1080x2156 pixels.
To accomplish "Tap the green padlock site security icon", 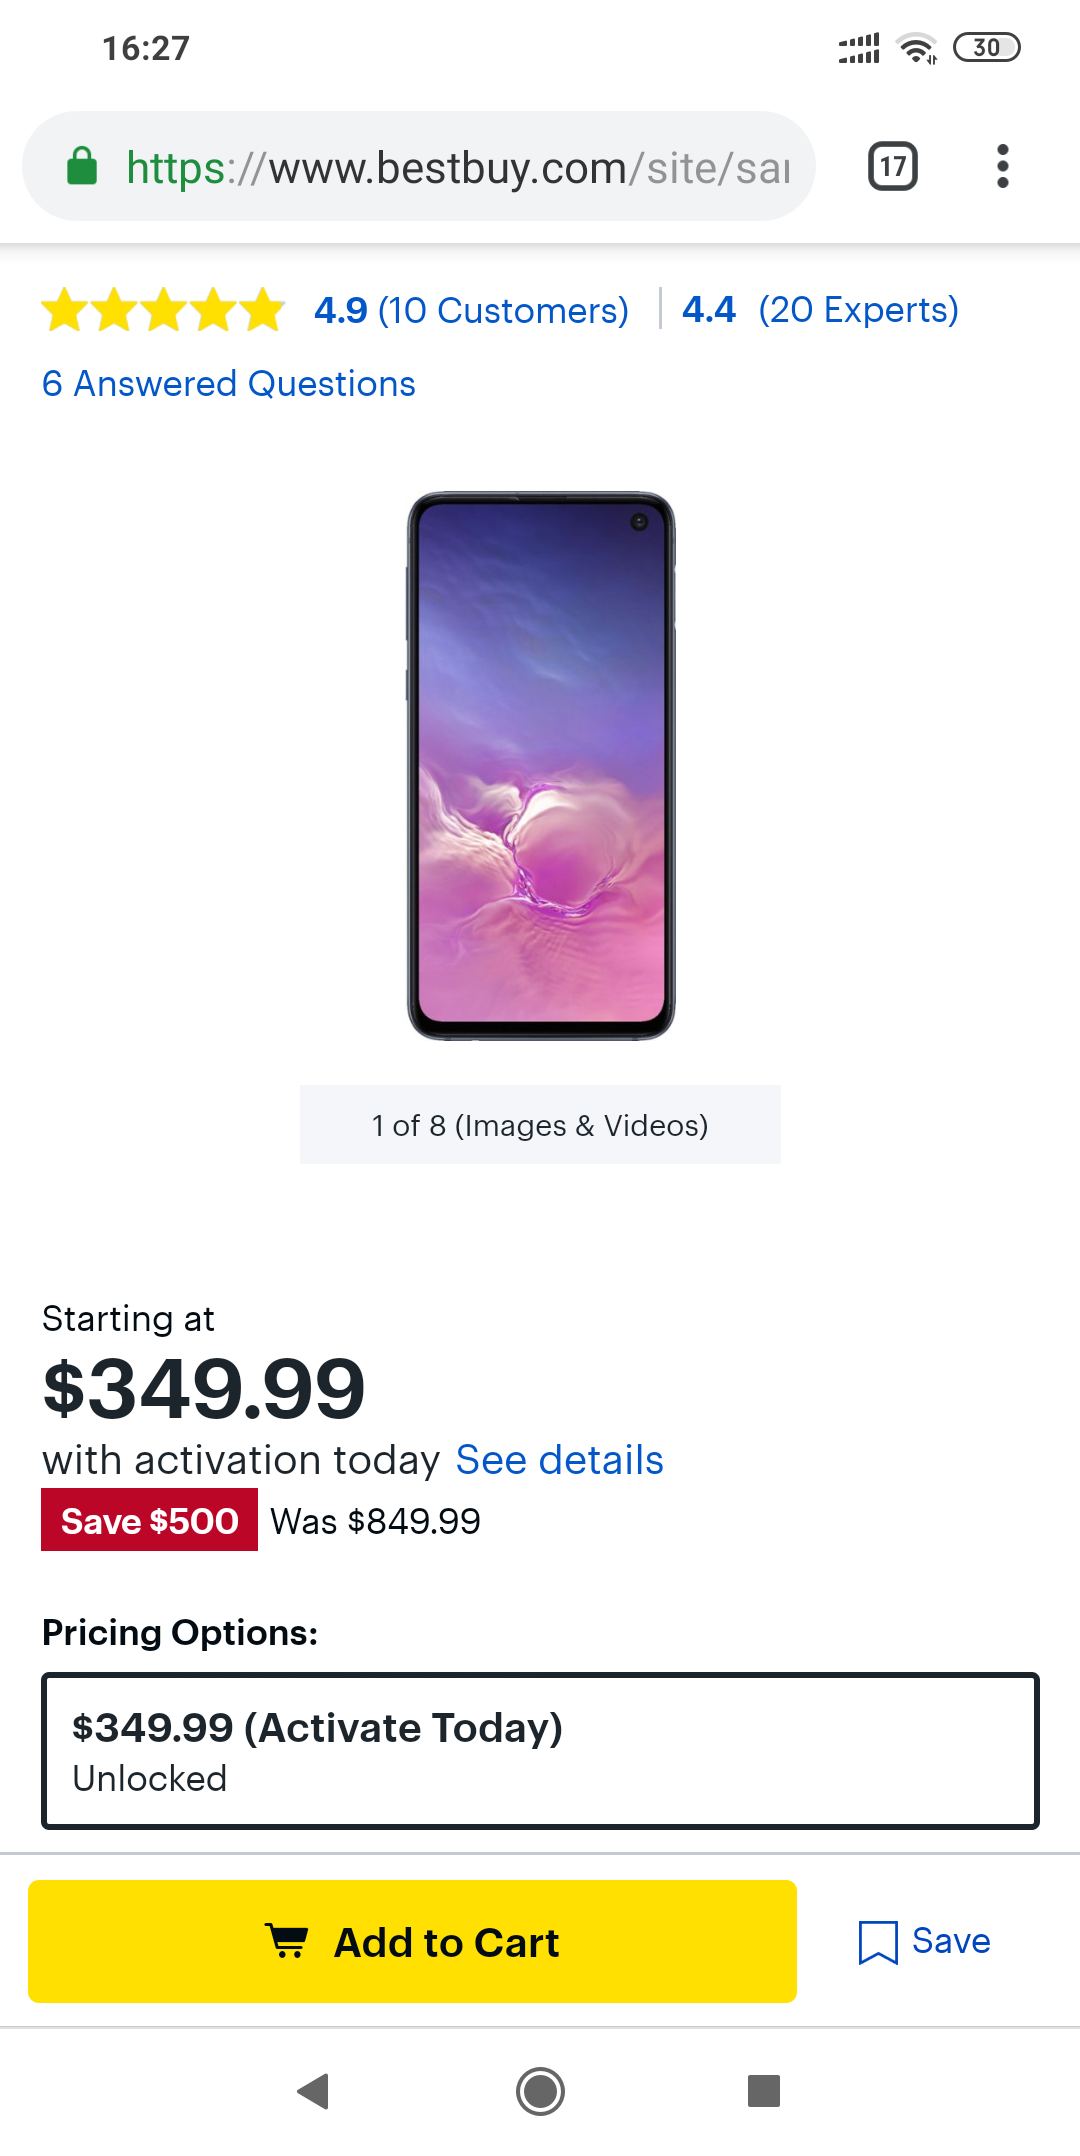I will pyautogui.click(x=82, y=166).
